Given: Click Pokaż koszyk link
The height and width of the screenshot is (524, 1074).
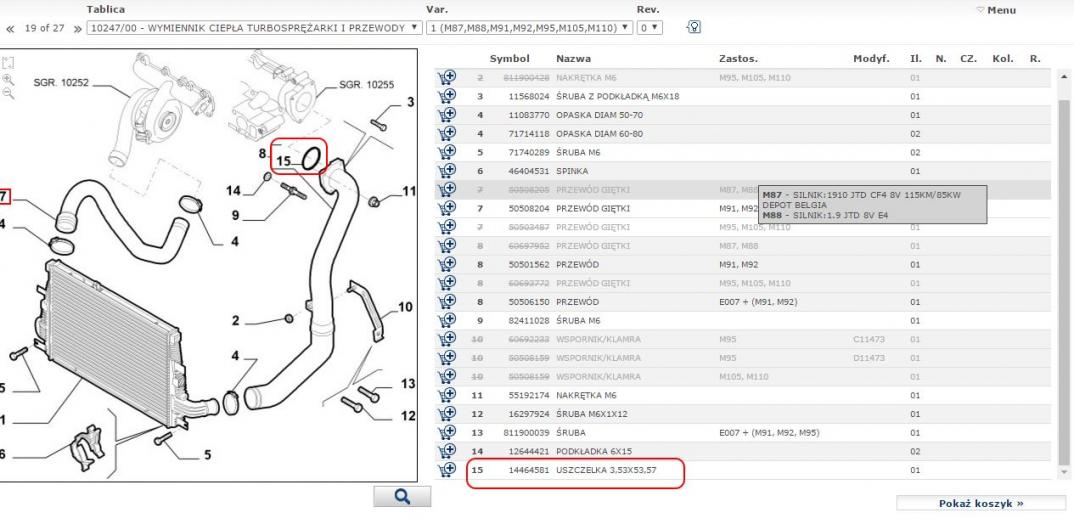Looking at the screenshot, I should (981, 503).
